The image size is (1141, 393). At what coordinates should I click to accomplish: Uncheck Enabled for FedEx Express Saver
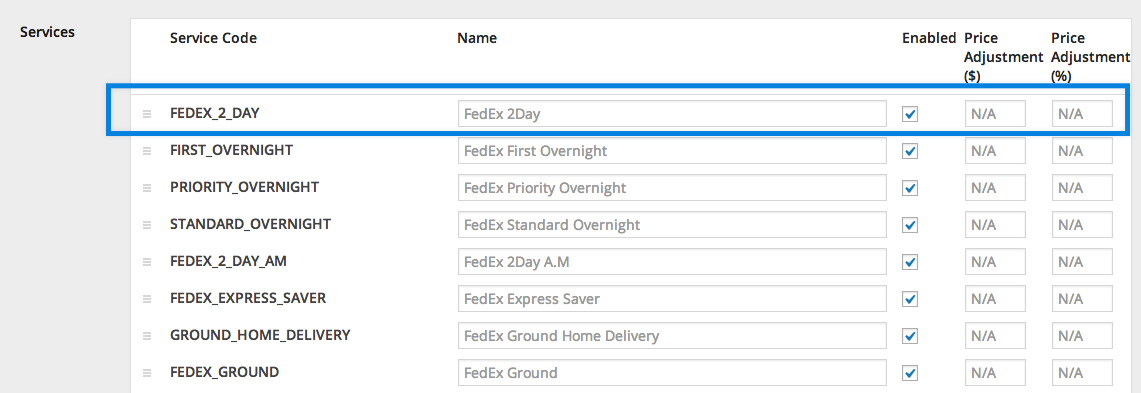(910, 299)
